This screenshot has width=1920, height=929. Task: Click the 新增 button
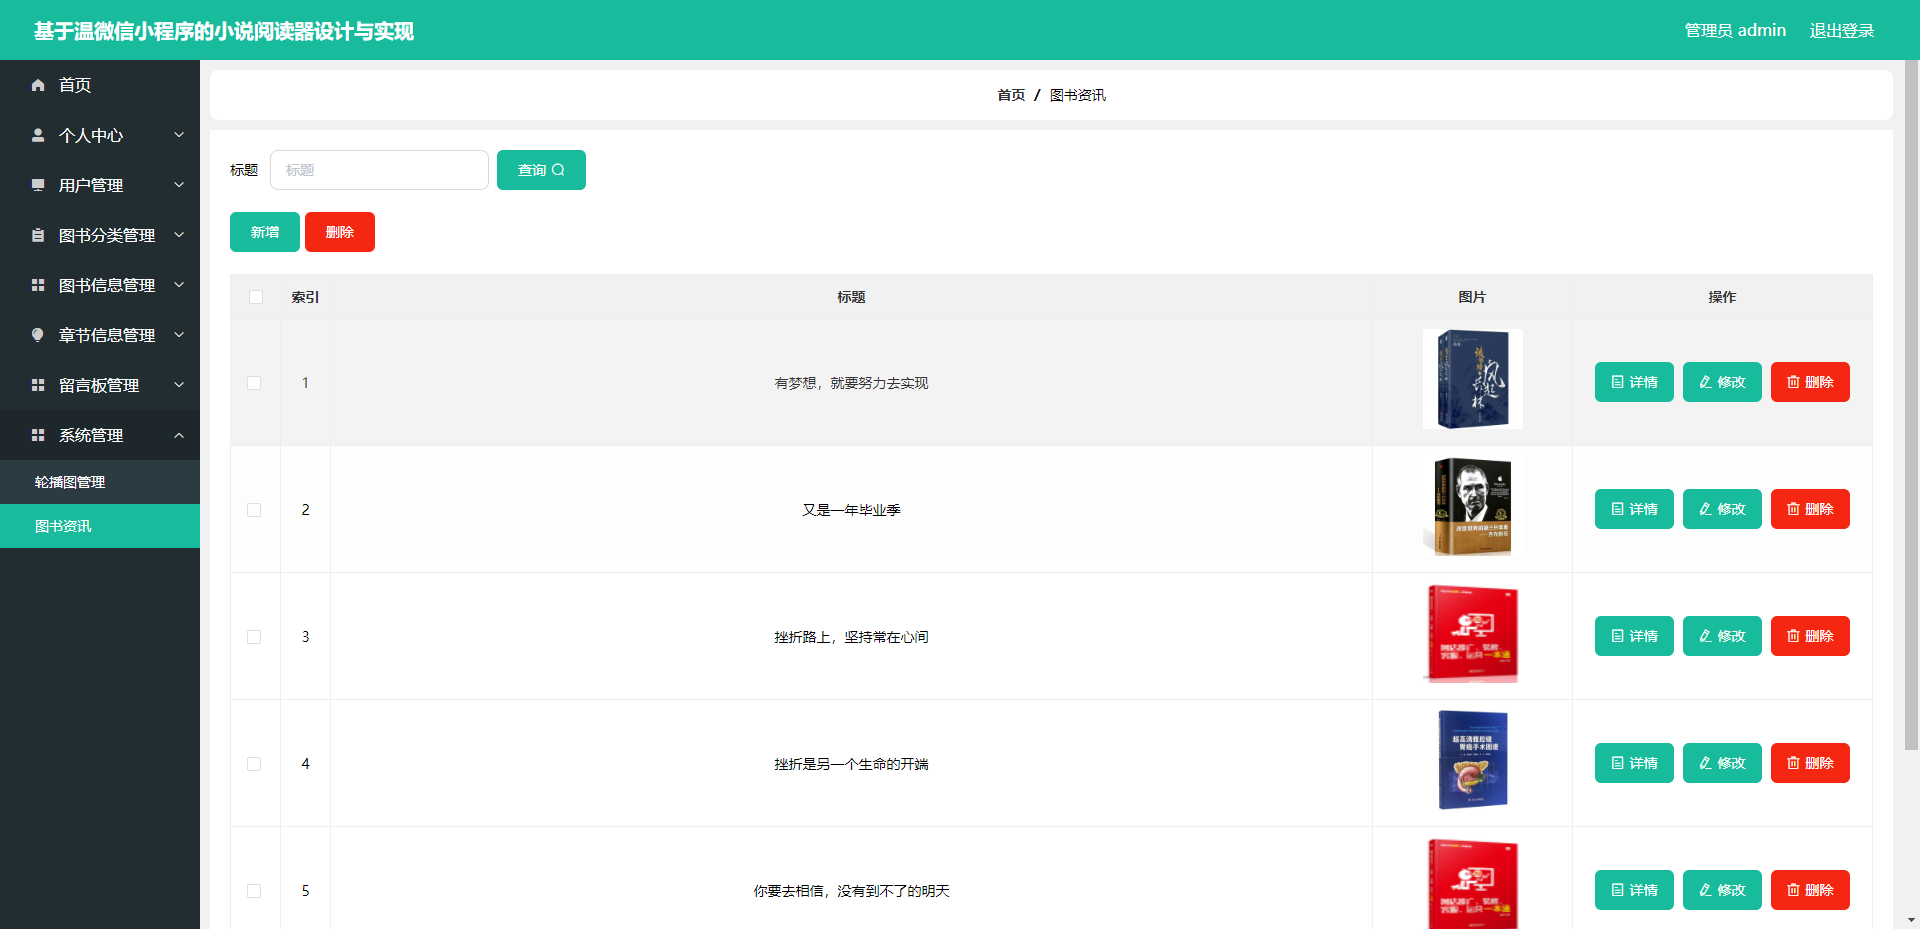pyautogui.click(x=264, y=231)
